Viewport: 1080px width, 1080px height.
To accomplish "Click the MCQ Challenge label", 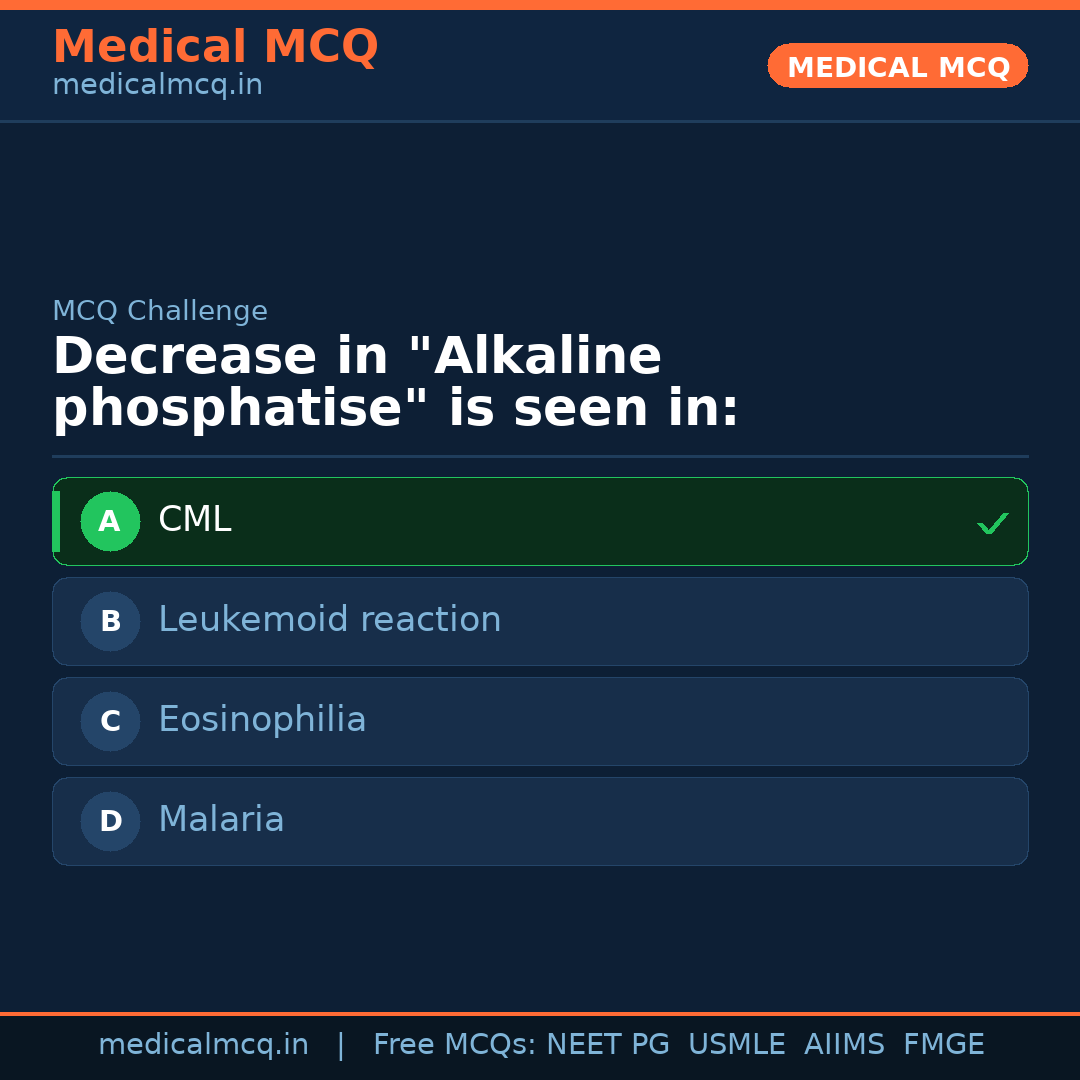I will click(160, 311).
